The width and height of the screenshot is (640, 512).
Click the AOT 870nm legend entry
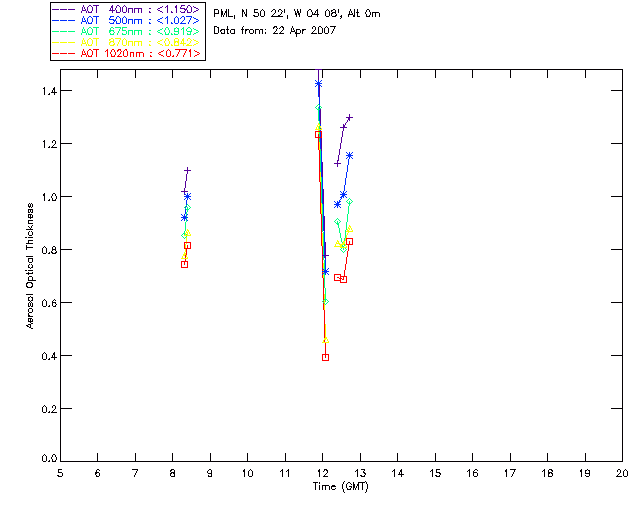click(x=126, y=42)
